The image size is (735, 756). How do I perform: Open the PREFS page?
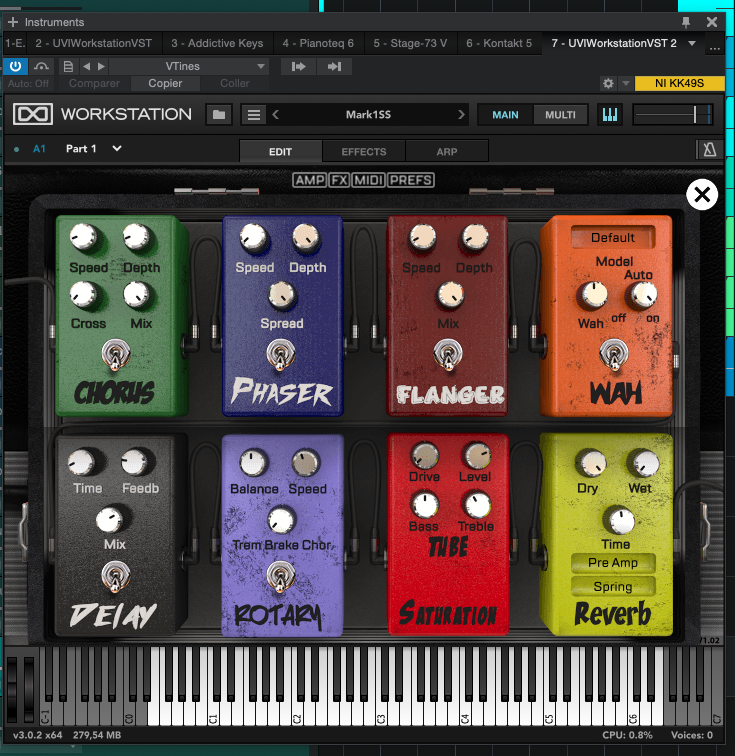click(x=410, y=180)
